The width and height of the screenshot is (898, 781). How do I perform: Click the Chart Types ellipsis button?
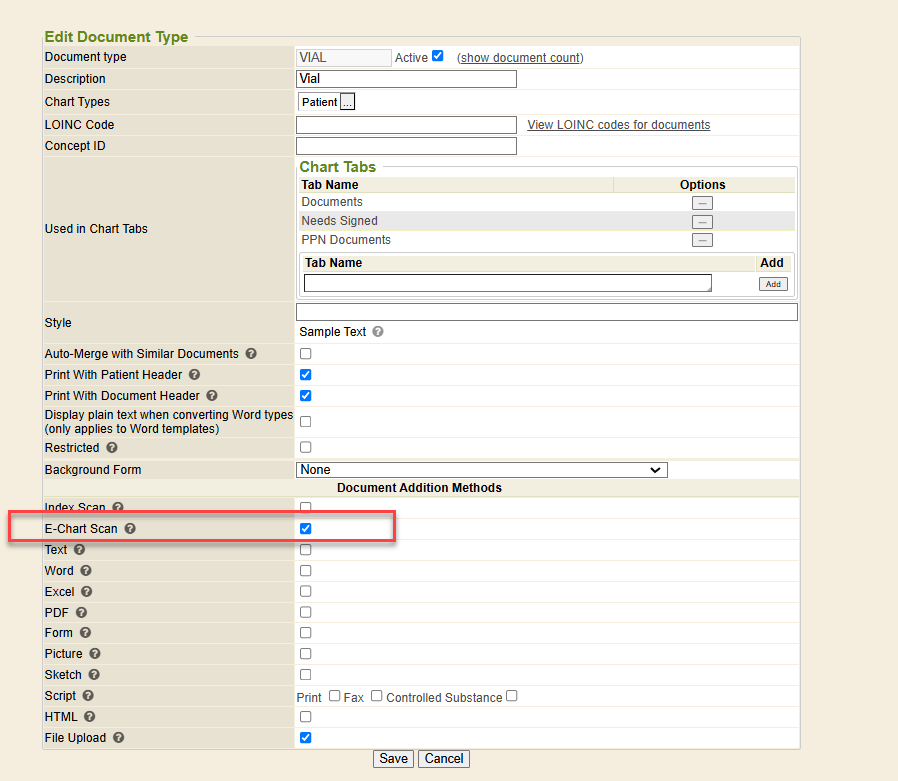[348, 102]
